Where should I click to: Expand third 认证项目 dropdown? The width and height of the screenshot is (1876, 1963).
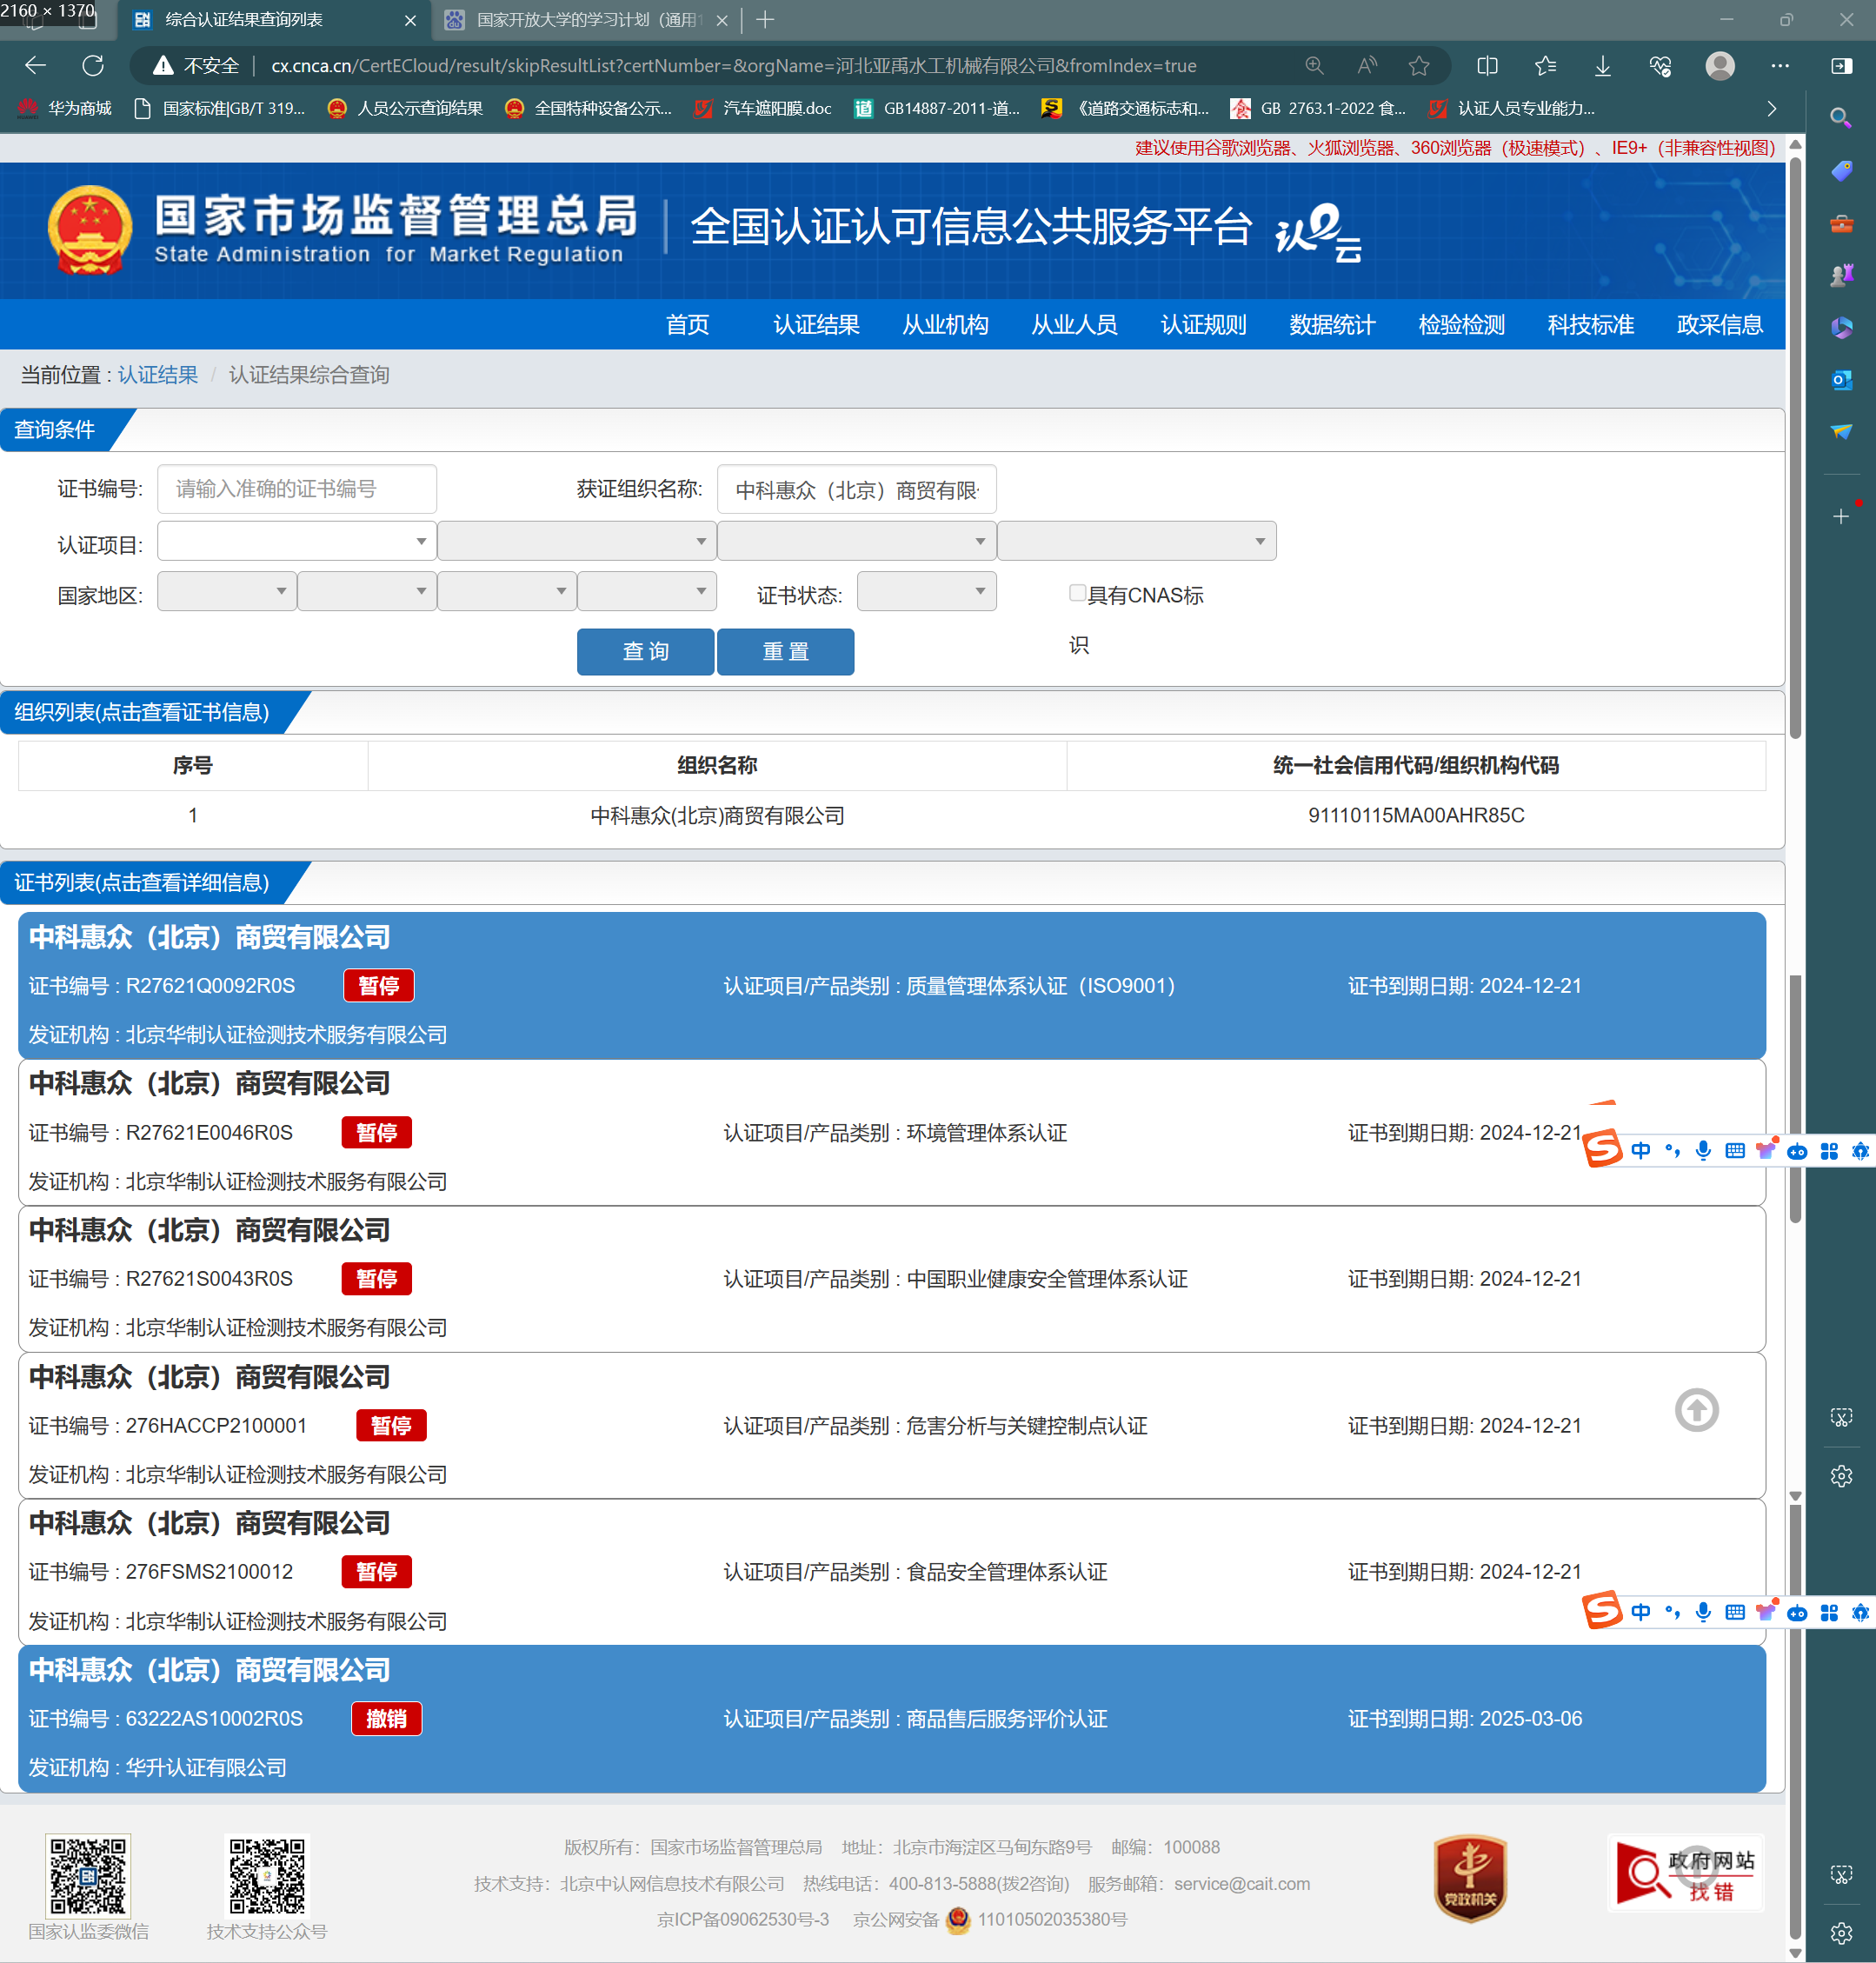(x=857, y=541)
